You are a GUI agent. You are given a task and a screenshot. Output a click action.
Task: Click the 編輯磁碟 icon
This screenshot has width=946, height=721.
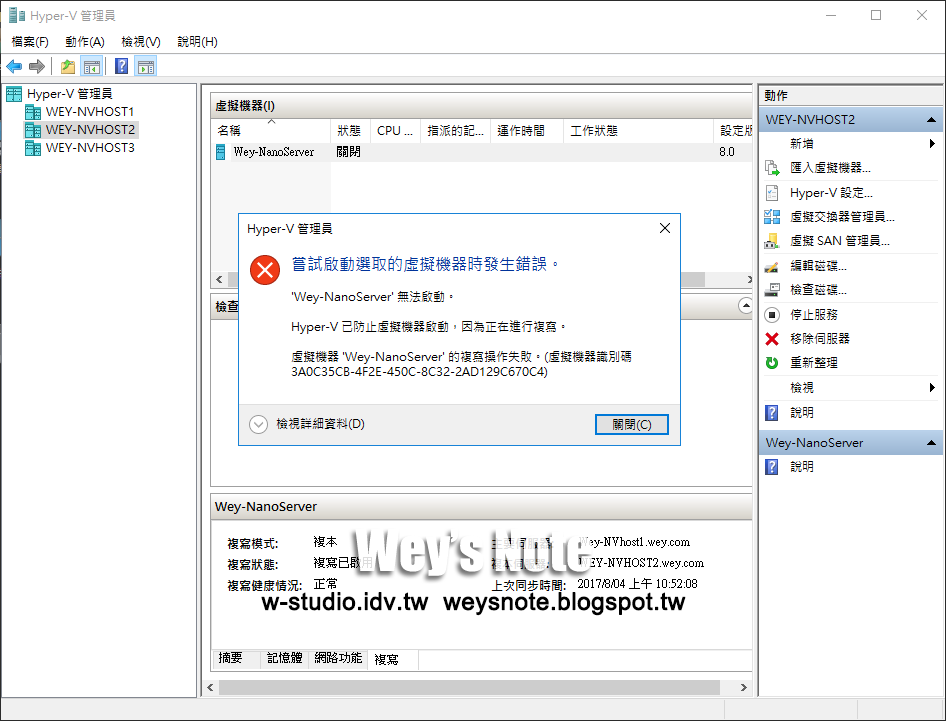(x=772, y=266)
